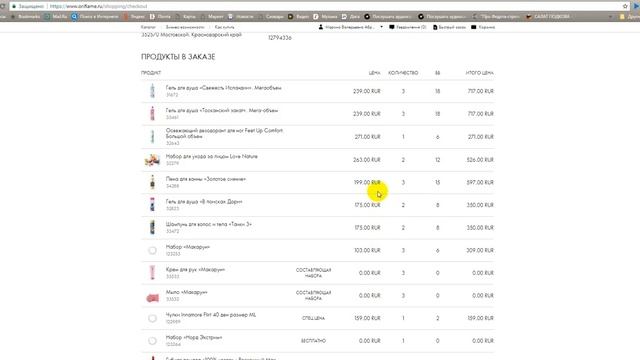Click the ИТОГО ЦЕНА column header
This screenshot has height=360, width=640.
coord(480,73)
